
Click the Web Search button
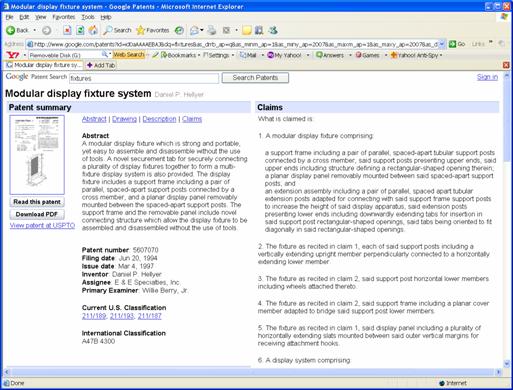[x=129, y=55]
